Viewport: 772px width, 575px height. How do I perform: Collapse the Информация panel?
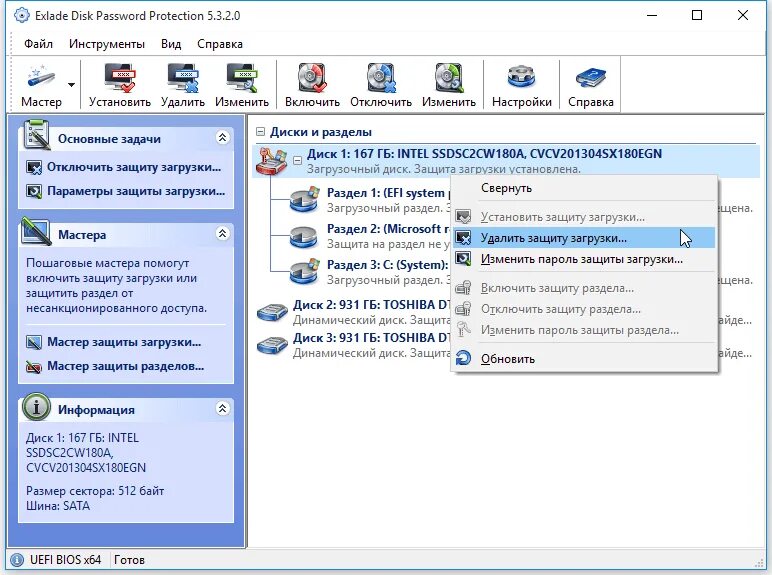223,408
